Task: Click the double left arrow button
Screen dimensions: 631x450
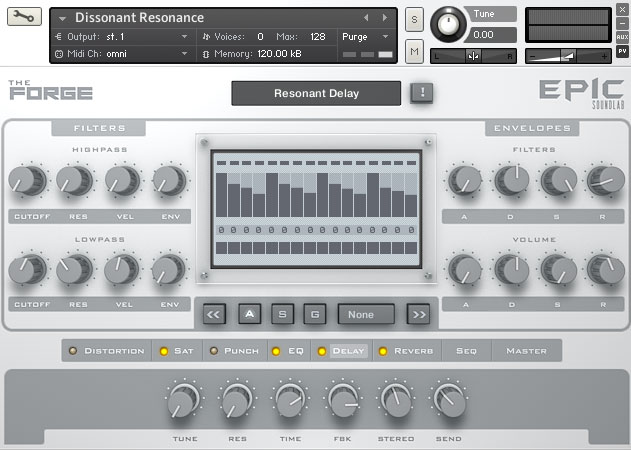Action: pyautogui.click(x=213, y=314)
